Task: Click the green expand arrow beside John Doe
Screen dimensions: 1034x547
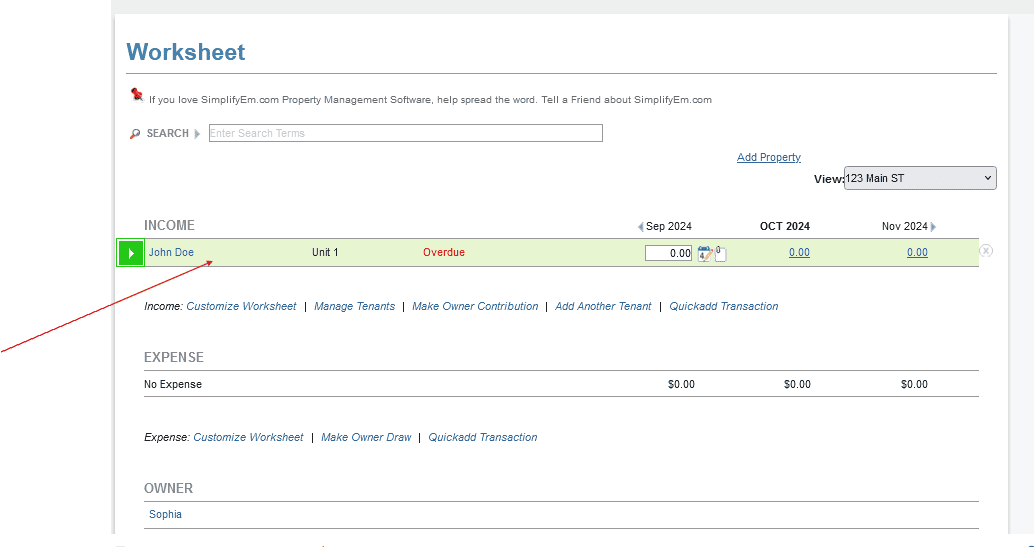Action: pos(131,253)
